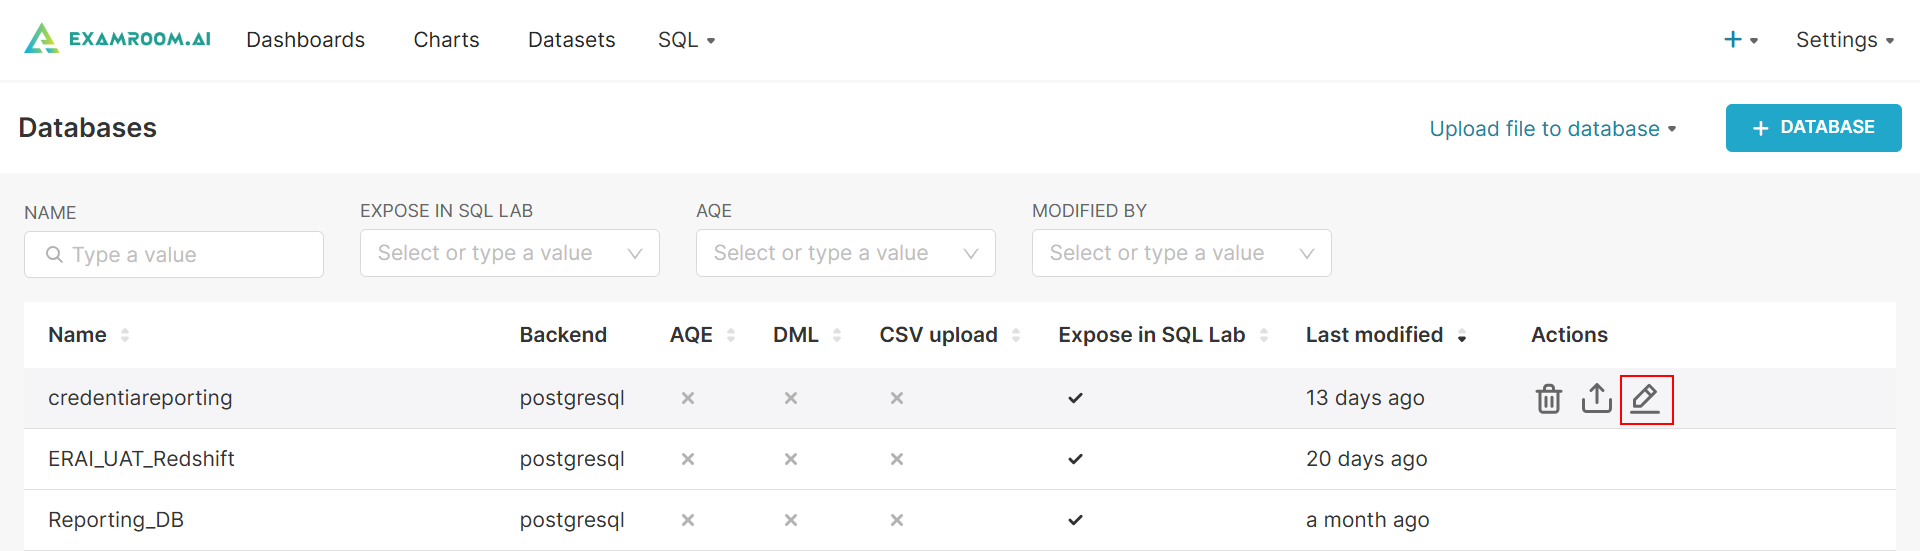Open the Settings menu
The width and height of the screenshot is (1920, 551).
tap(1844, 40)
